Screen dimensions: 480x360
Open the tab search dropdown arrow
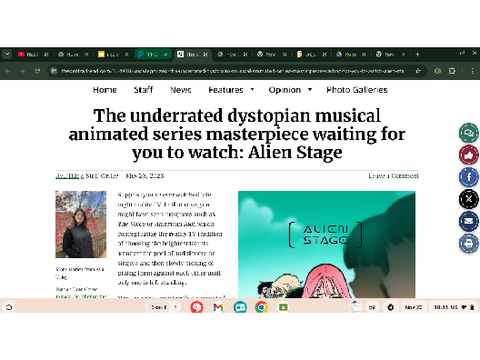point(7,54)
